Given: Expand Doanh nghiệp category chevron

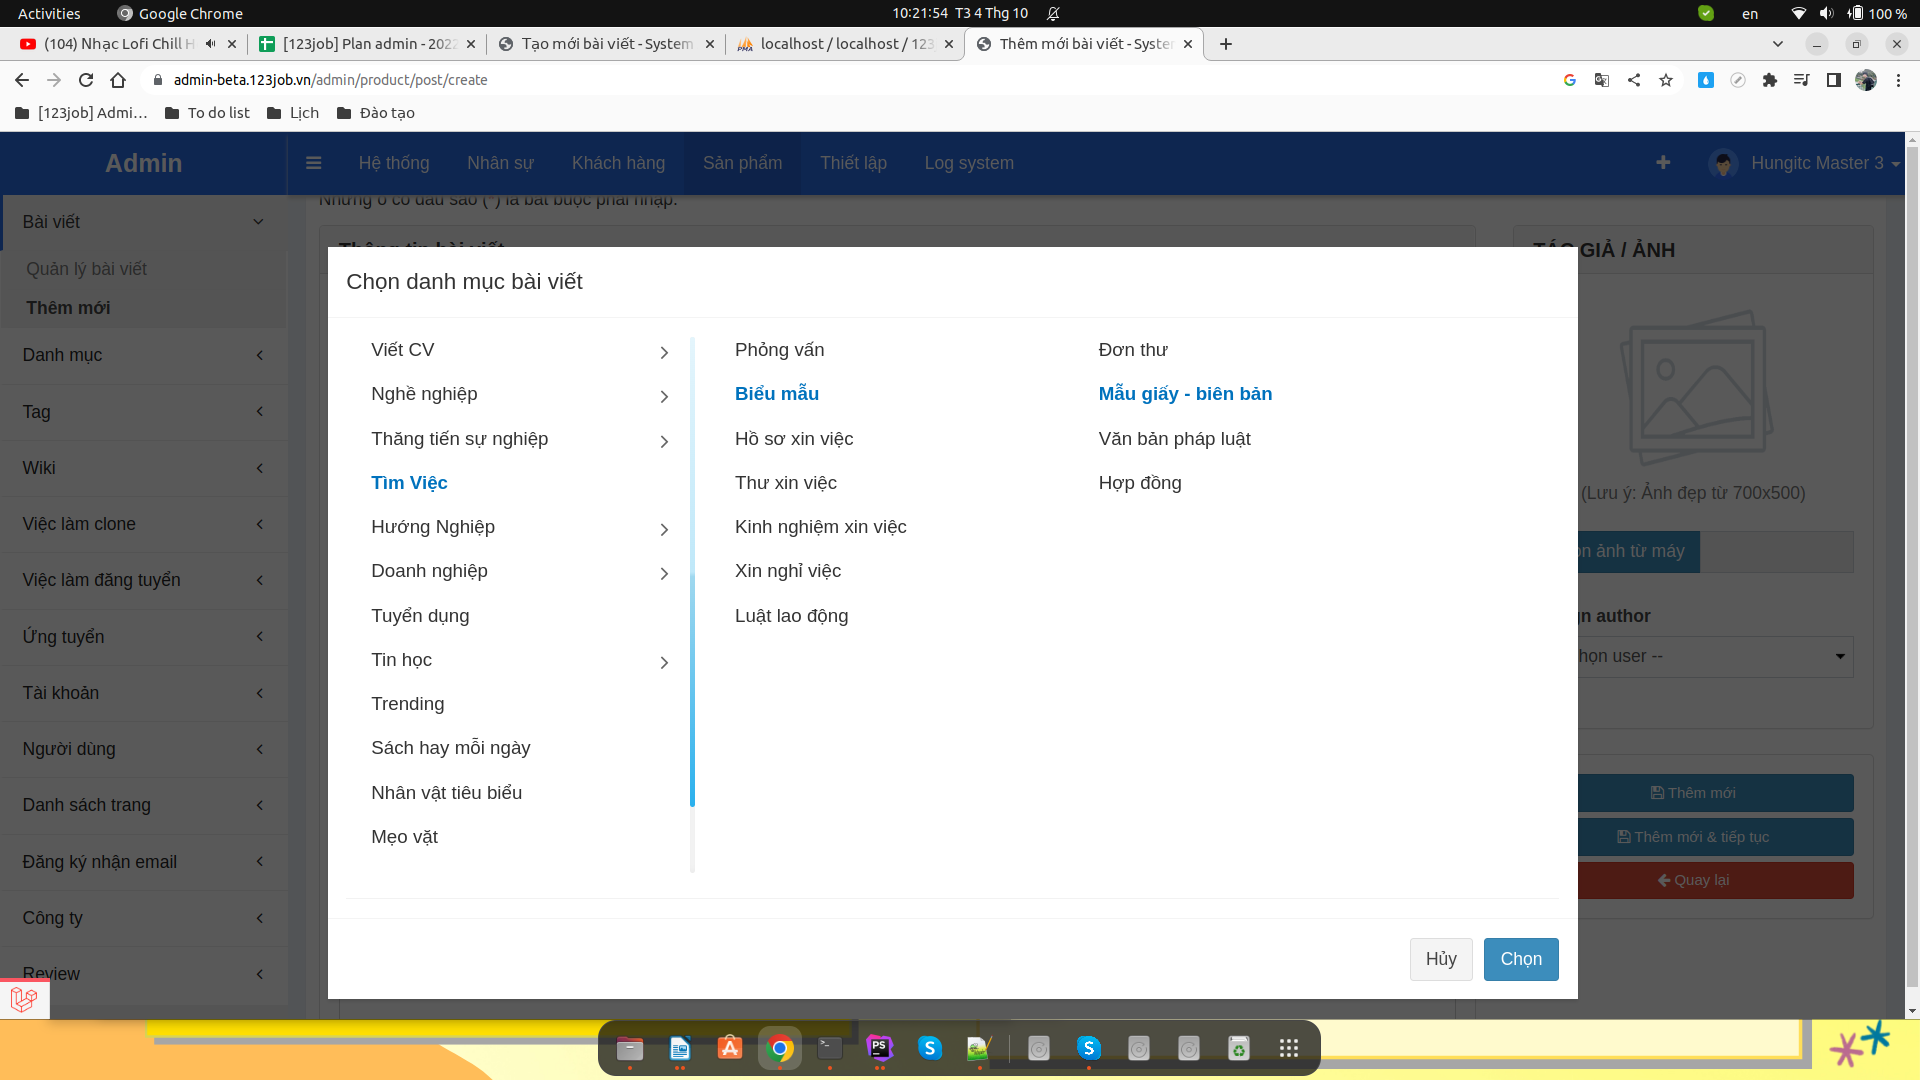Looking at the screenshot, I should tap(664, 574).
